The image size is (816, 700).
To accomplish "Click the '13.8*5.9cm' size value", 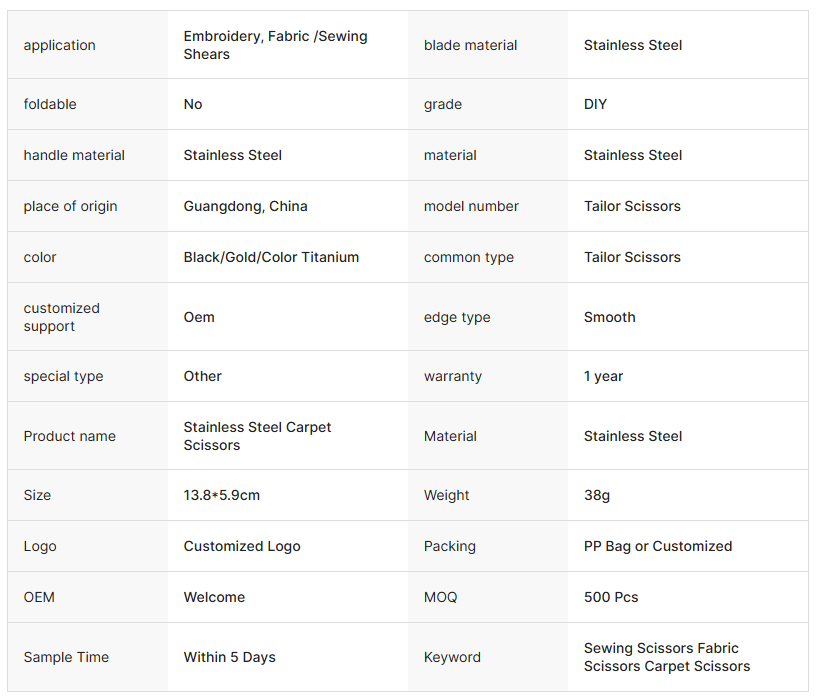I will (222, 495).
